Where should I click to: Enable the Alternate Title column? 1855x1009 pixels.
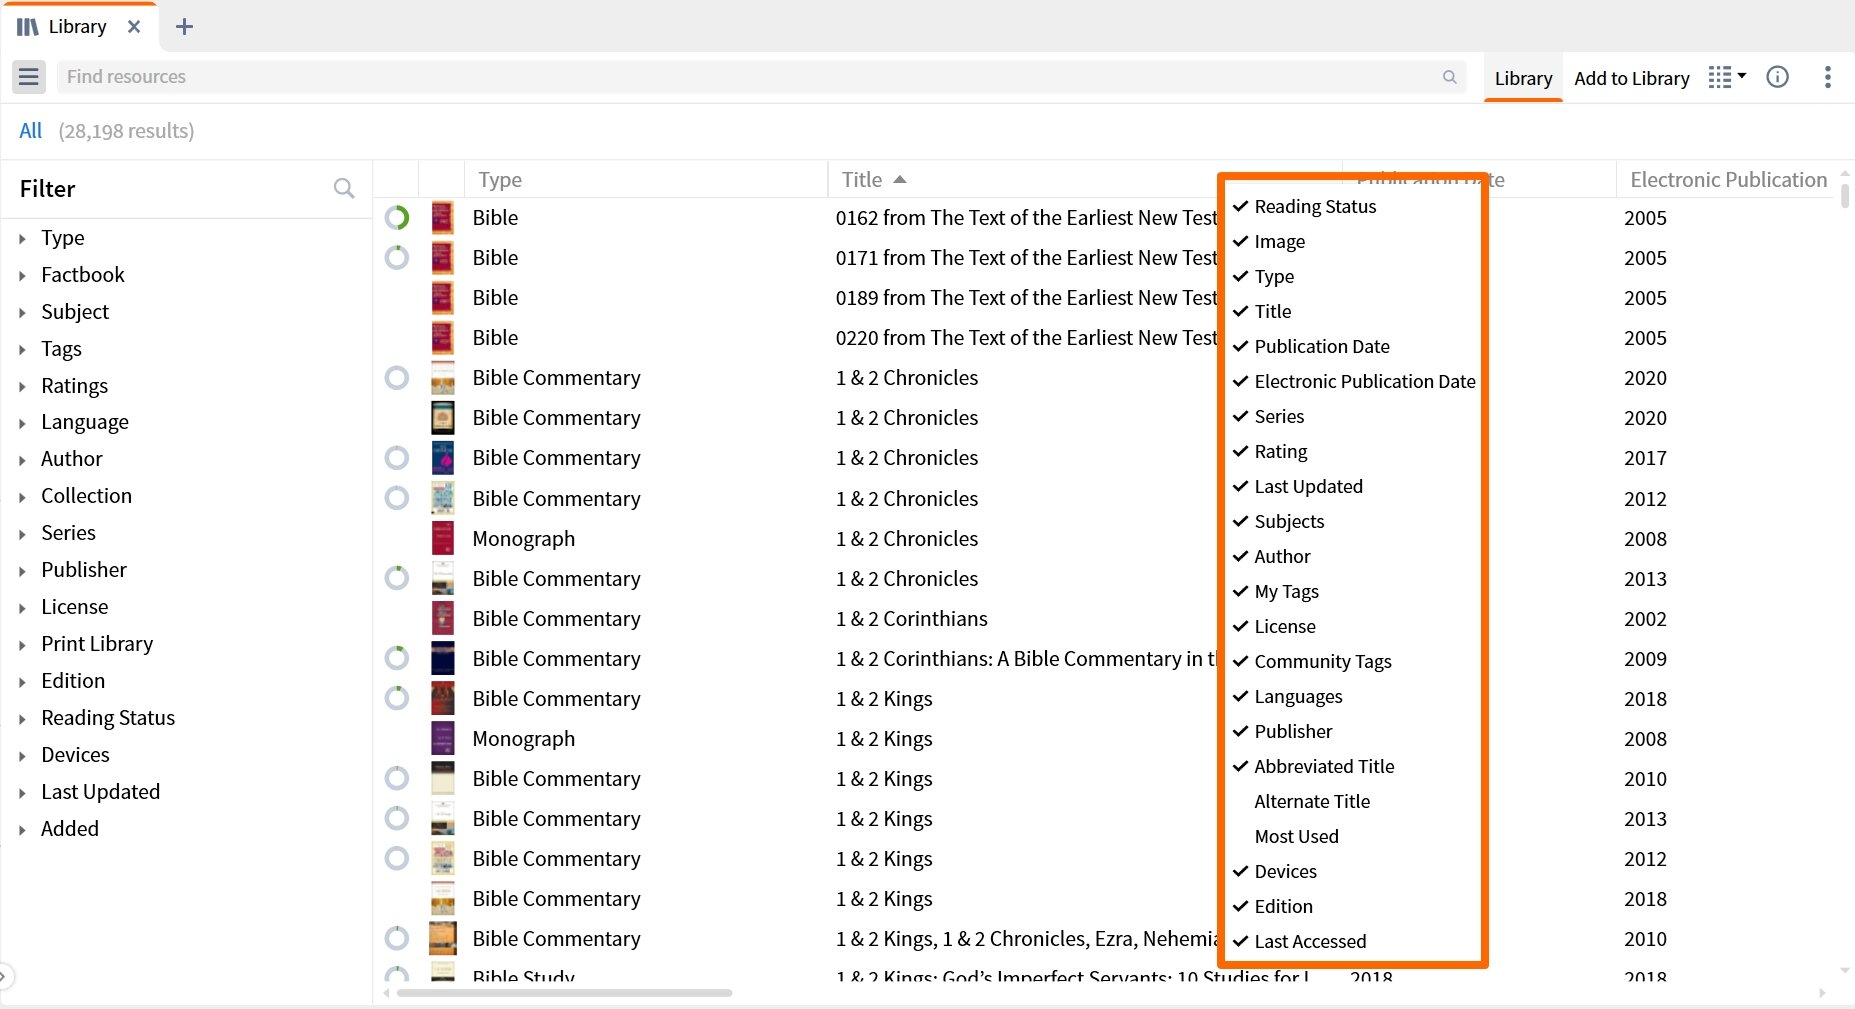click(1312, 801)
